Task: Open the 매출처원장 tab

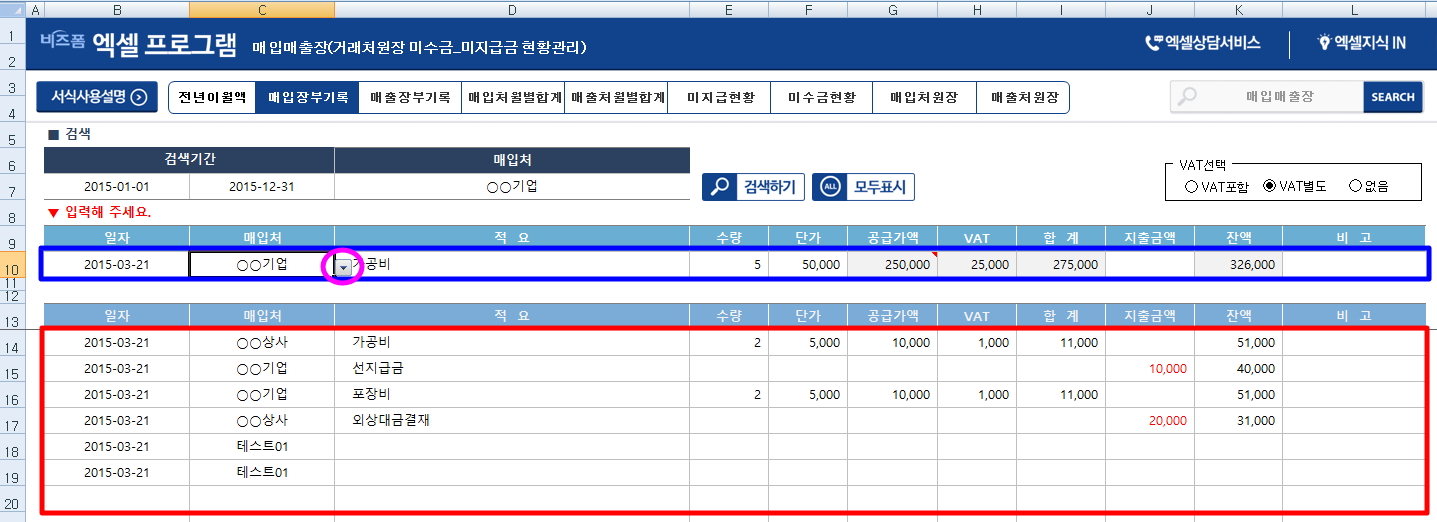Action: [x=1024, y=98]
